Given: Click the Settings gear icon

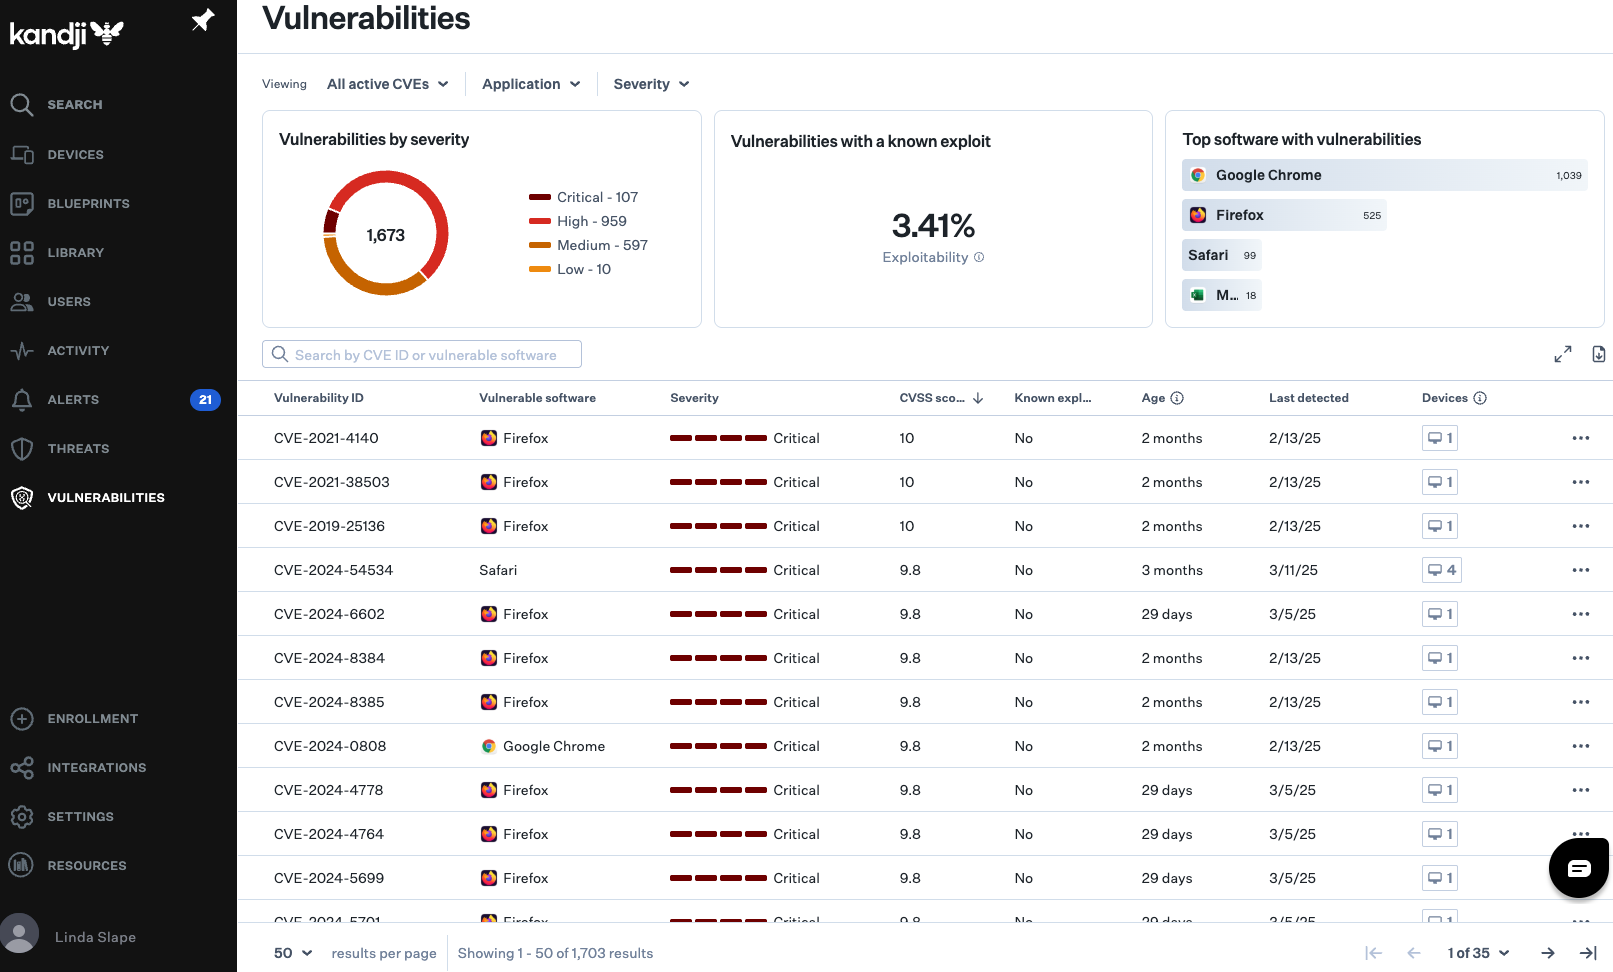Looking at the screenshot, I should tap(22, 816).
